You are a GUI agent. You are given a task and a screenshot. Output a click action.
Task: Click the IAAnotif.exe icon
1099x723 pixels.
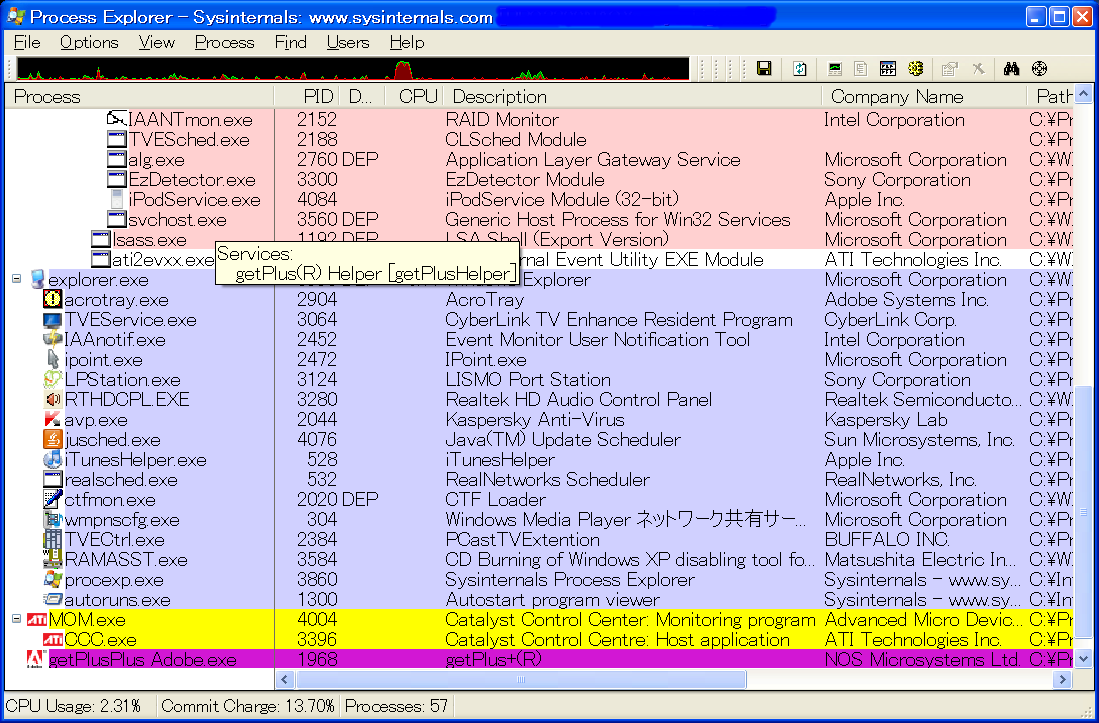[53, 340]
